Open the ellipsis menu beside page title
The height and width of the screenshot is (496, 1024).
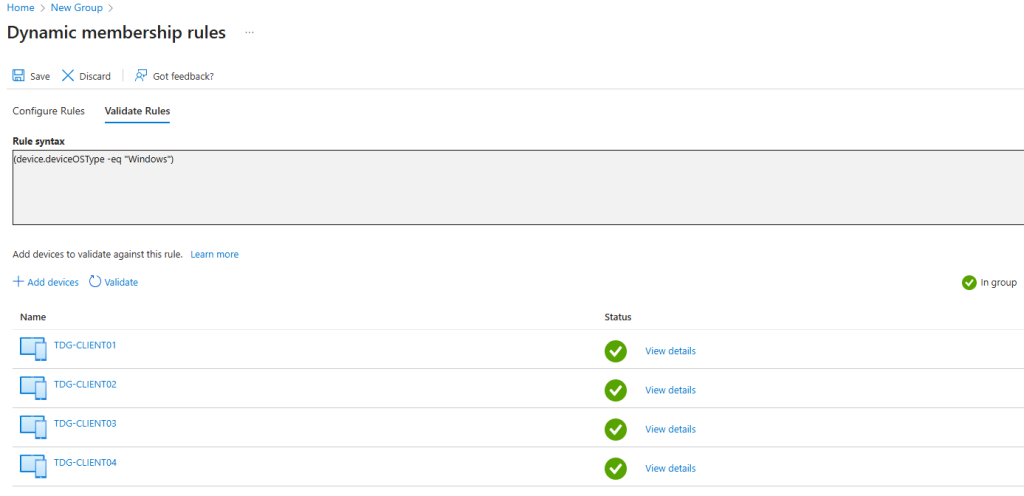coord(249,33)
